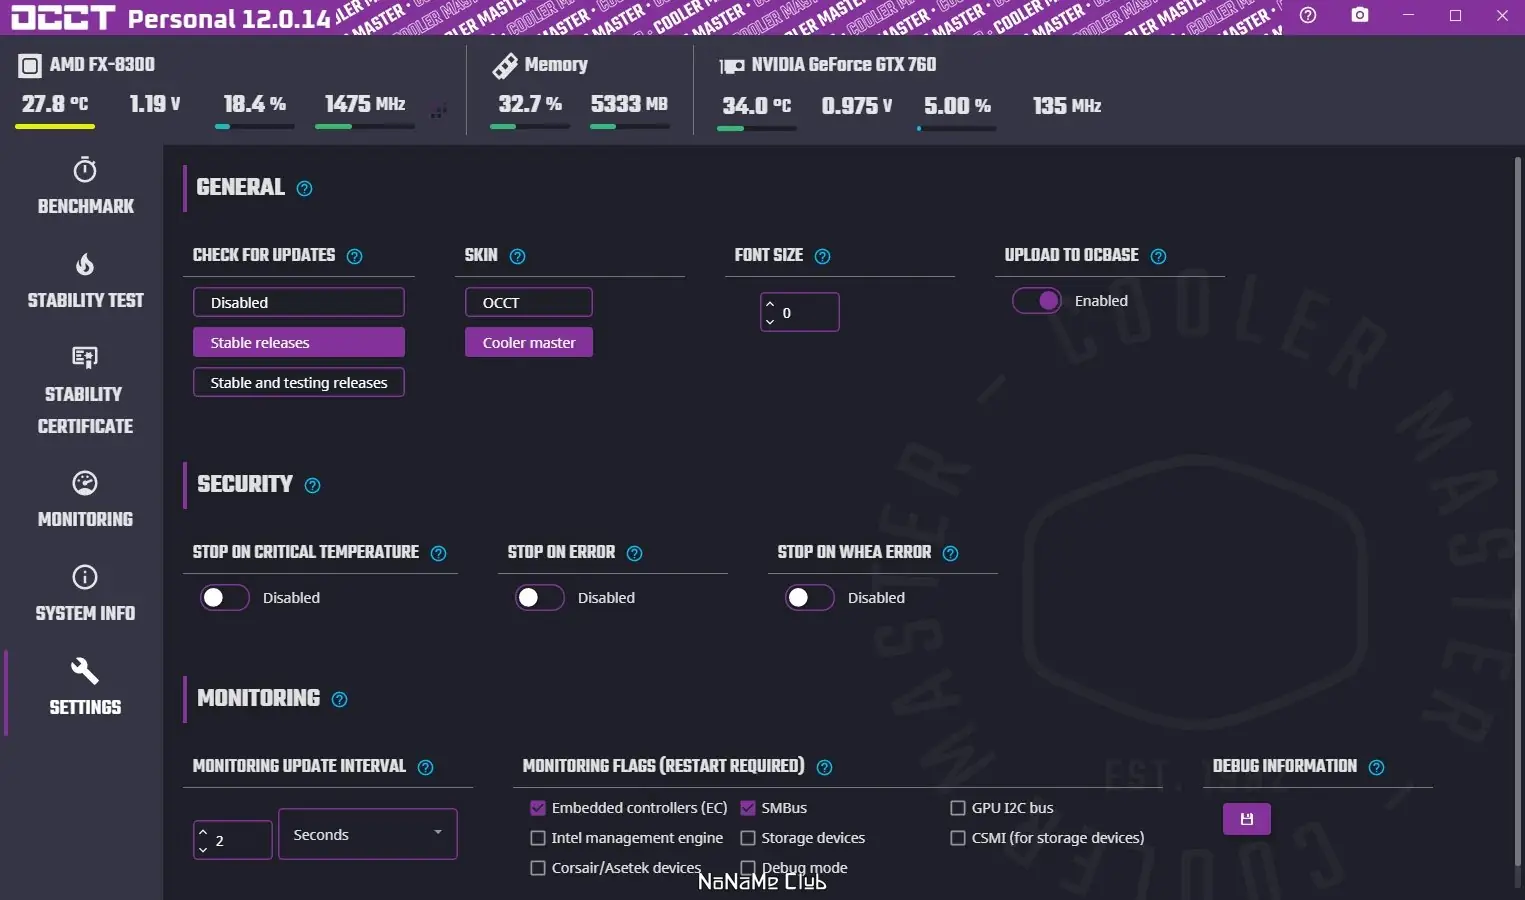Show help for Font Size

pyautogui.click(x=822, y=256)
